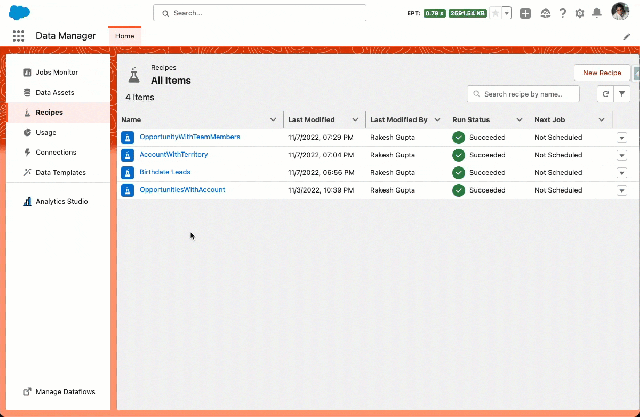Click the Favorites star icon

[x=495, y=13]
